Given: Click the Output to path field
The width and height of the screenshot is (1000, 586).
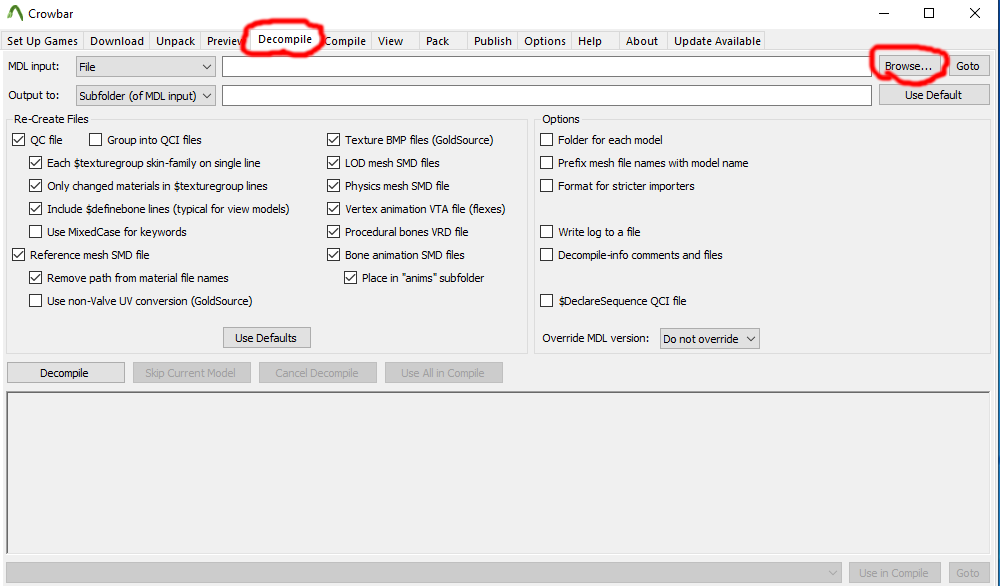Looking at the screenshot, I should [x=547, y=96].
